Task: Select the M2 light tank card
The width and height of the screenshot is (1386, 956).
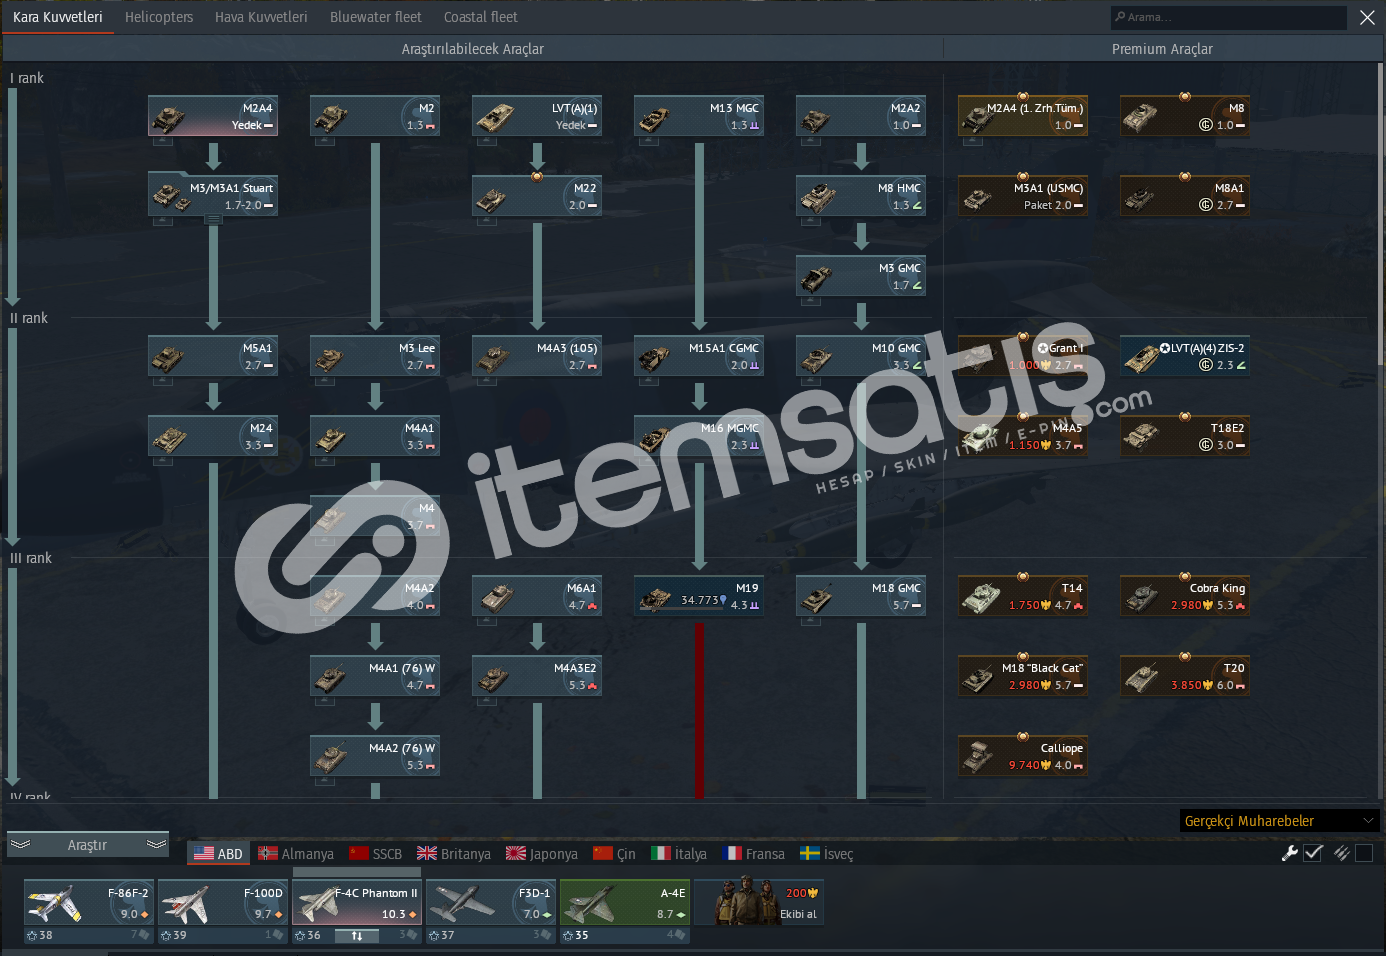Action: click(x=375, y=116)
